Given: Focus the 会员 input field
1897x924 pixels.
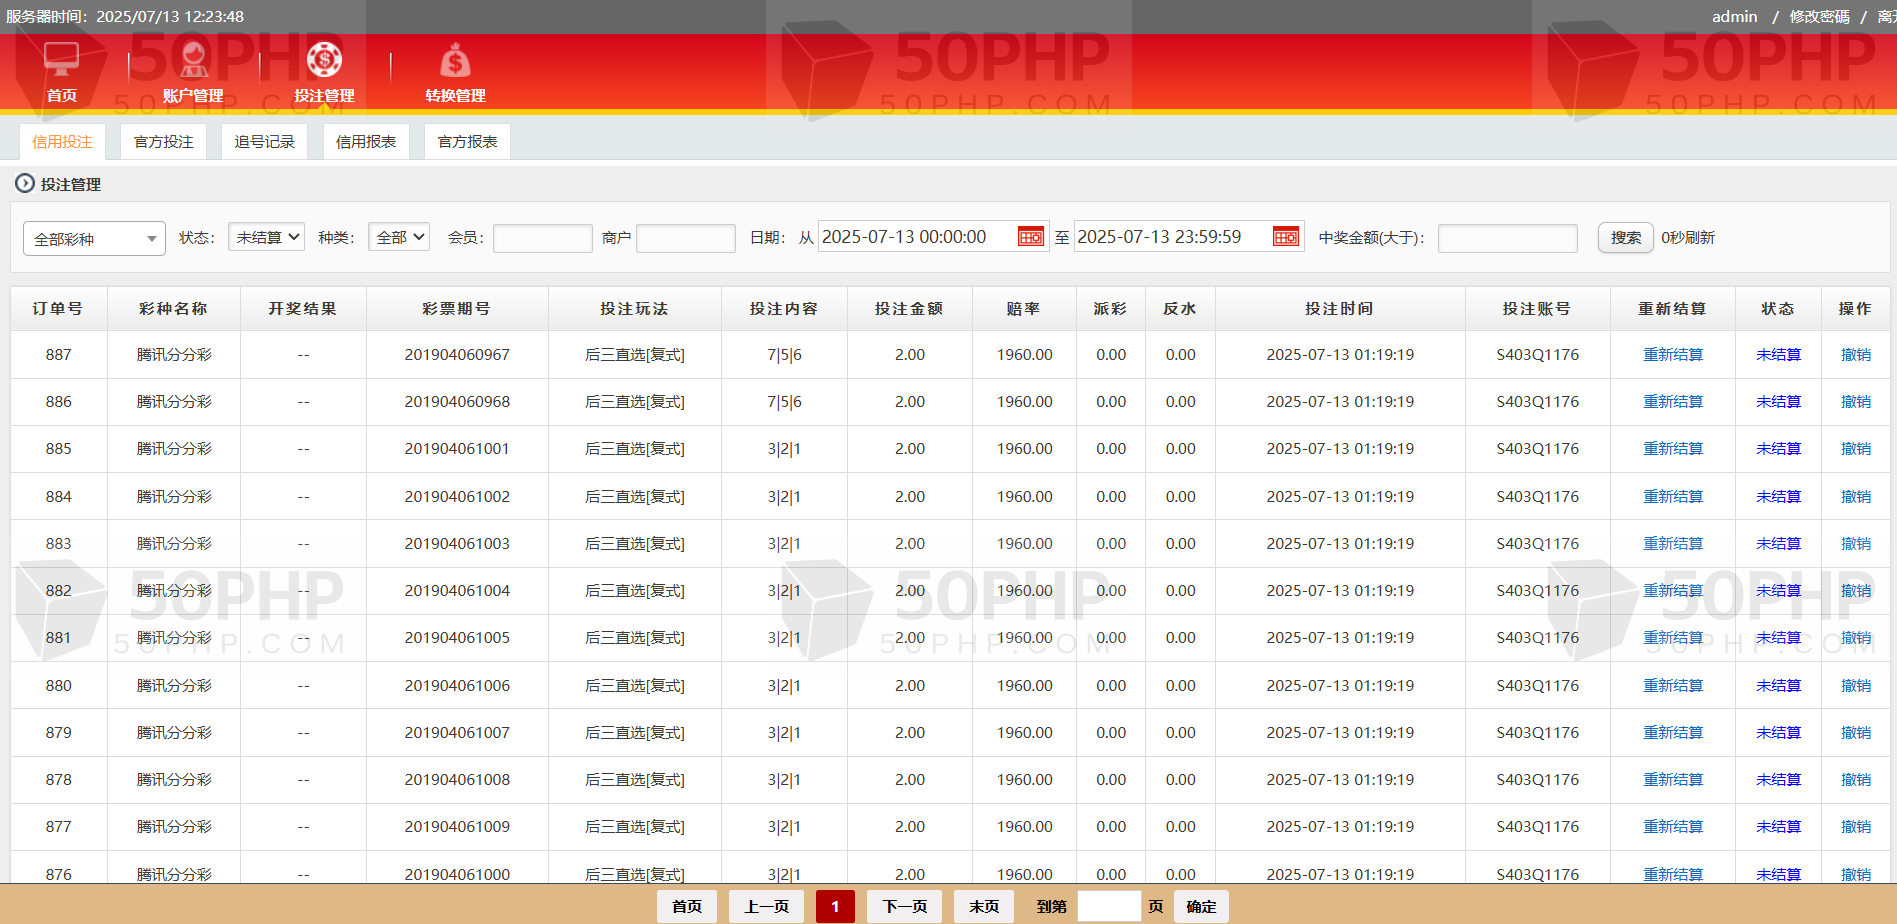Looking at the screenshot, I should pyautogui.click(x=542, y=238).
